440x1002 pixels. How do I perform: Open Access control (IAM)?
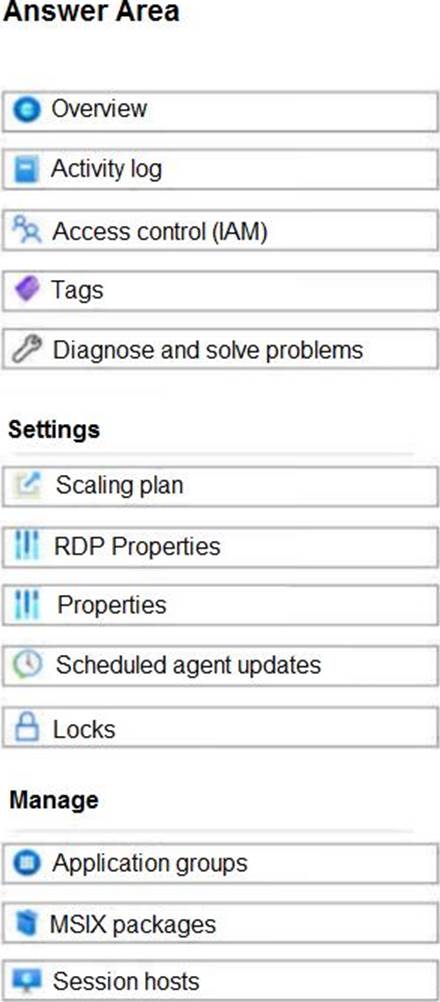tap(220, 231)
